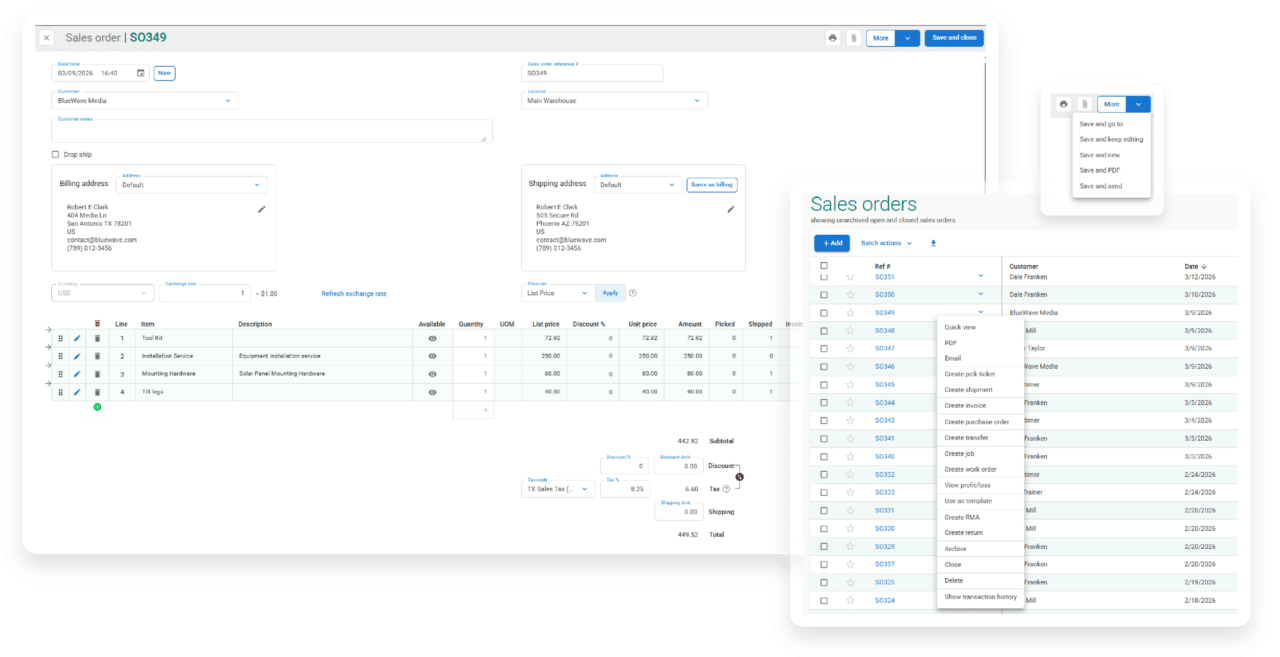Edit the Tool Kit line with its pencil
Screen dimensions: 1280x657
[x=78, y=338]
